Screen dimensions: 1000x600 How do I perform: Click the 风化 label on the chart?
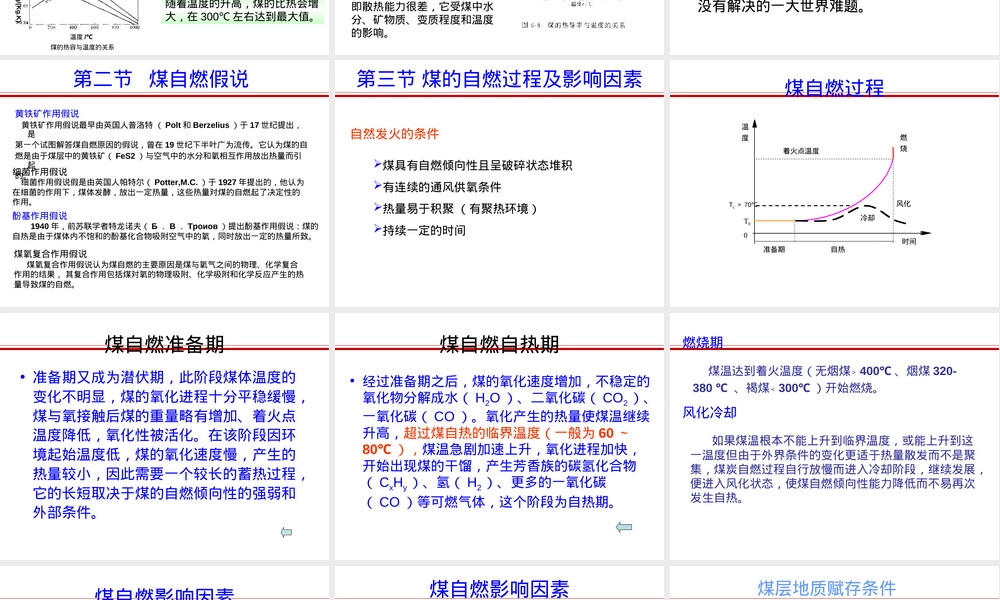click(x=903, y=203)
